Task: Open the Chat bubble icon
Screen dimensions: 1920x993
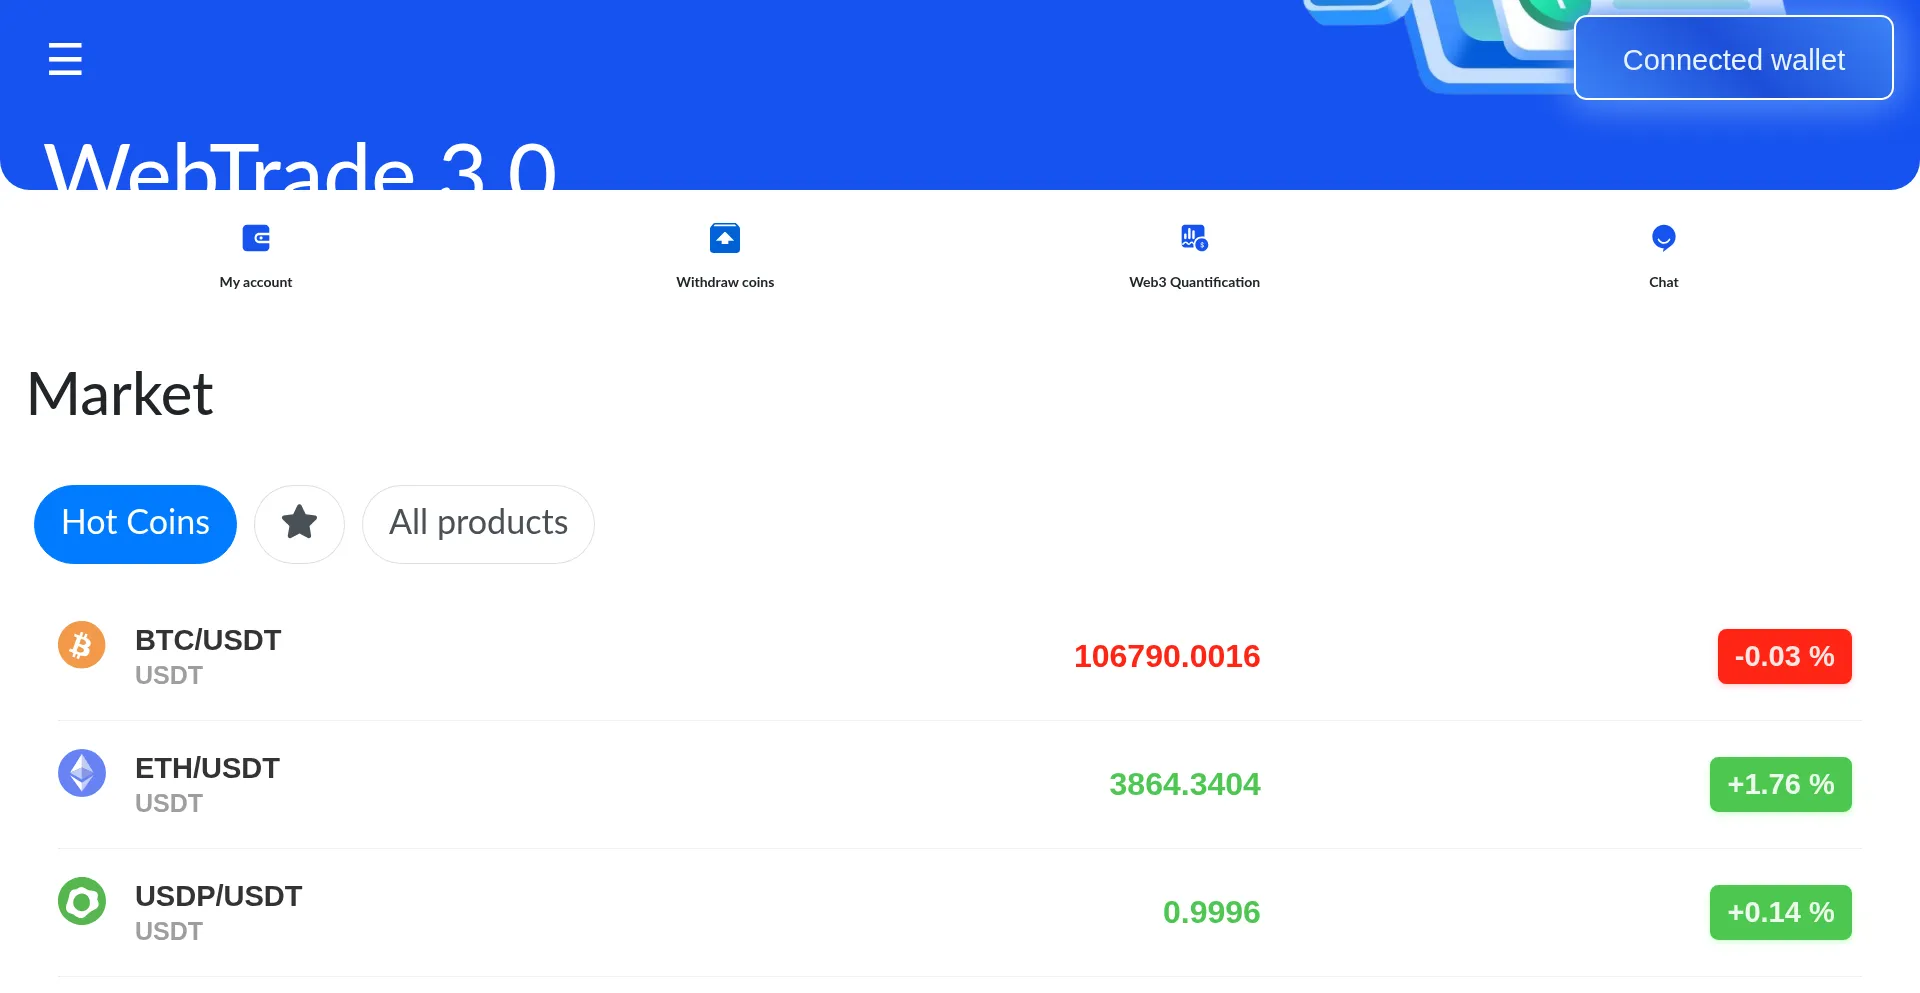Action: click(x=1663, y=238)
